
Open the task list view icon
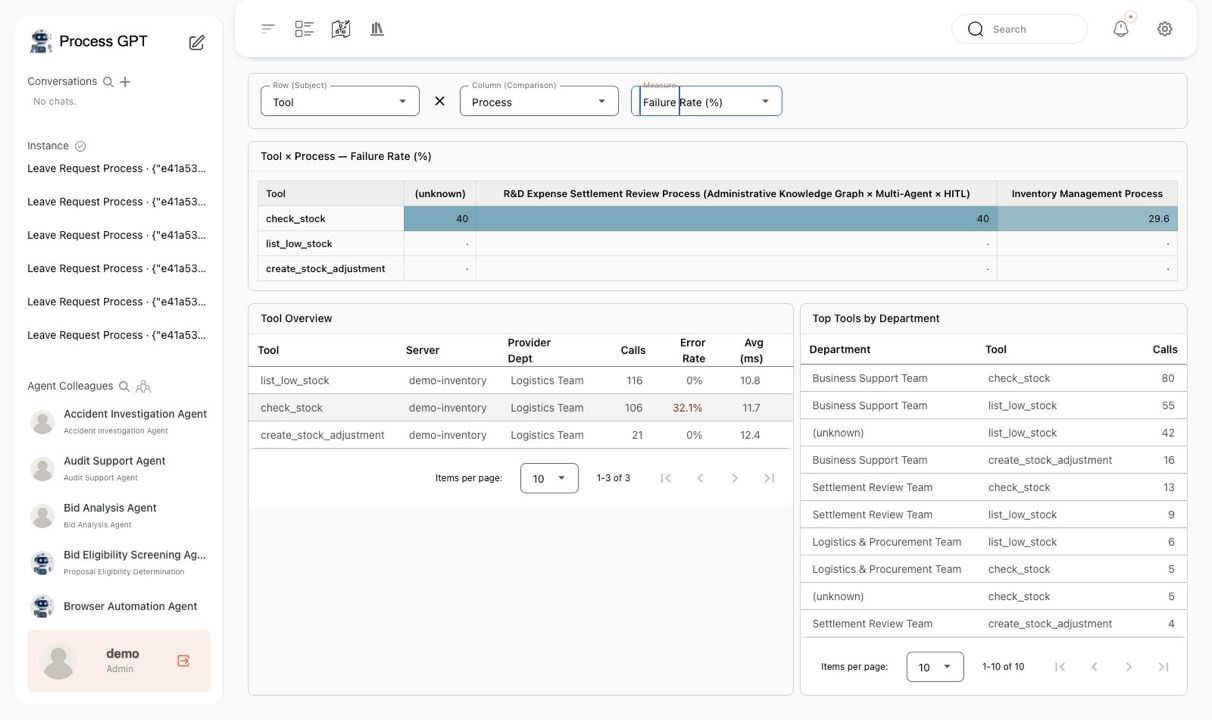click(x=304, y=29)
